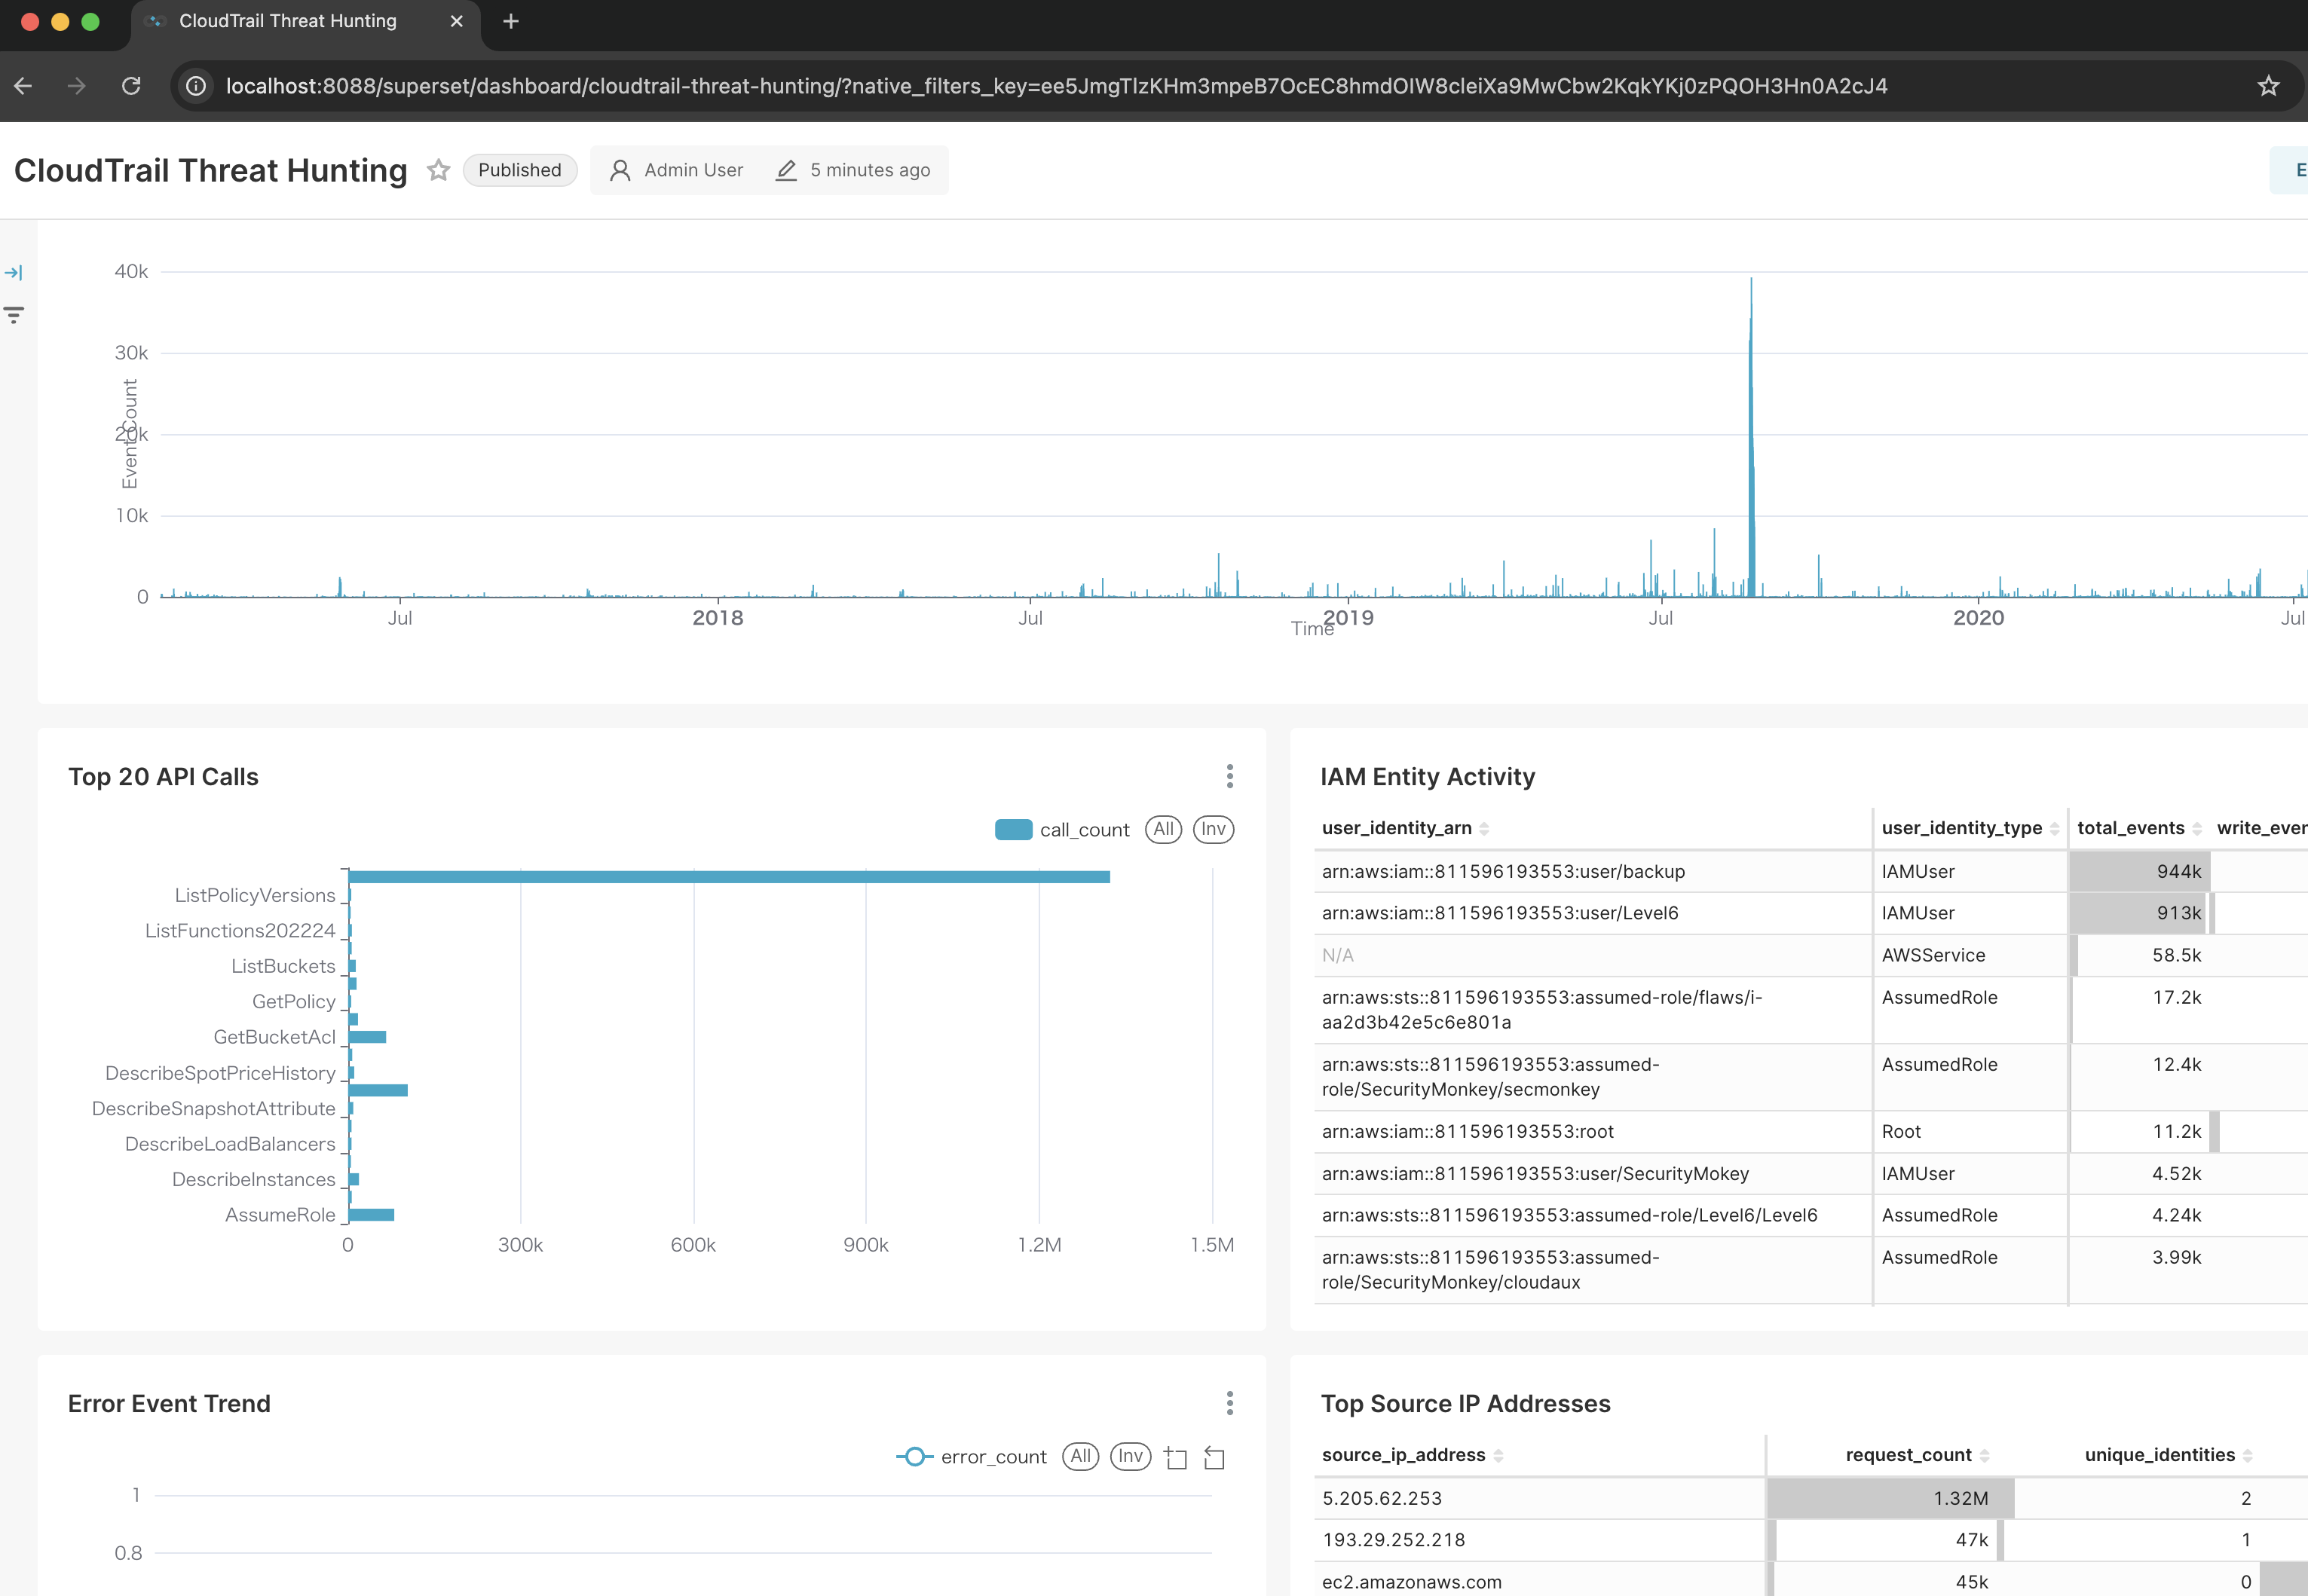Select the zoom selection tool on Error Event Trend
Image resolution: width=2308 pixels, height=1596 pixels.
pyautogui.click(x=1176, y=1457)
